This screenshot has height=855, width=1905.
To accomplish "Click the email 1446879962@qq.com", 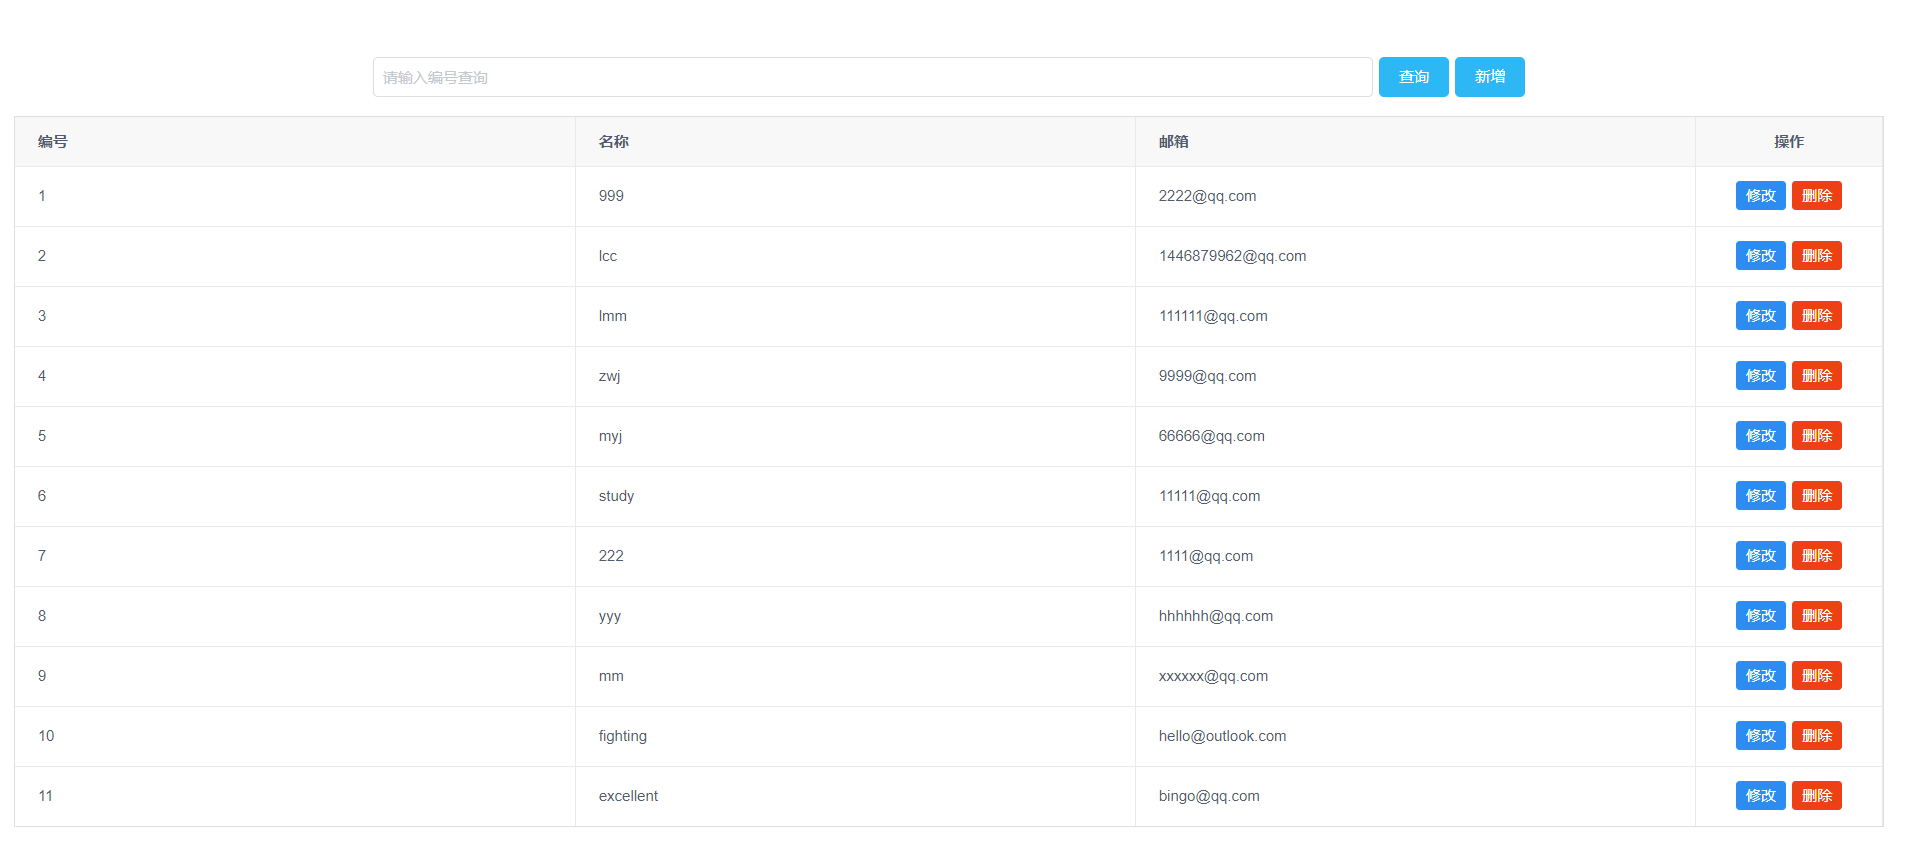I will (1232, 256).
